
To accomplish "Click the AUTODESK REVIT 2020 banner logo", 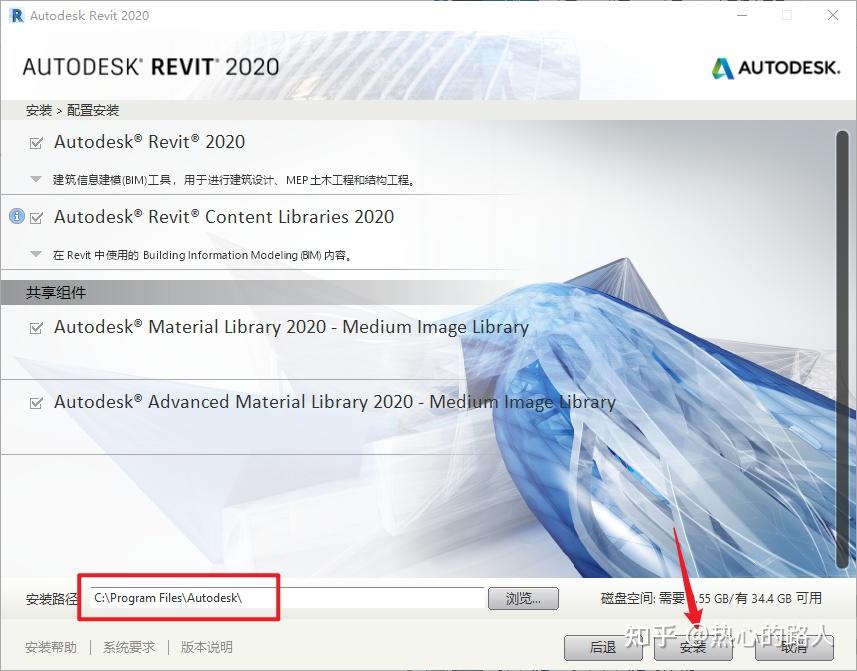I will (148, 67).
